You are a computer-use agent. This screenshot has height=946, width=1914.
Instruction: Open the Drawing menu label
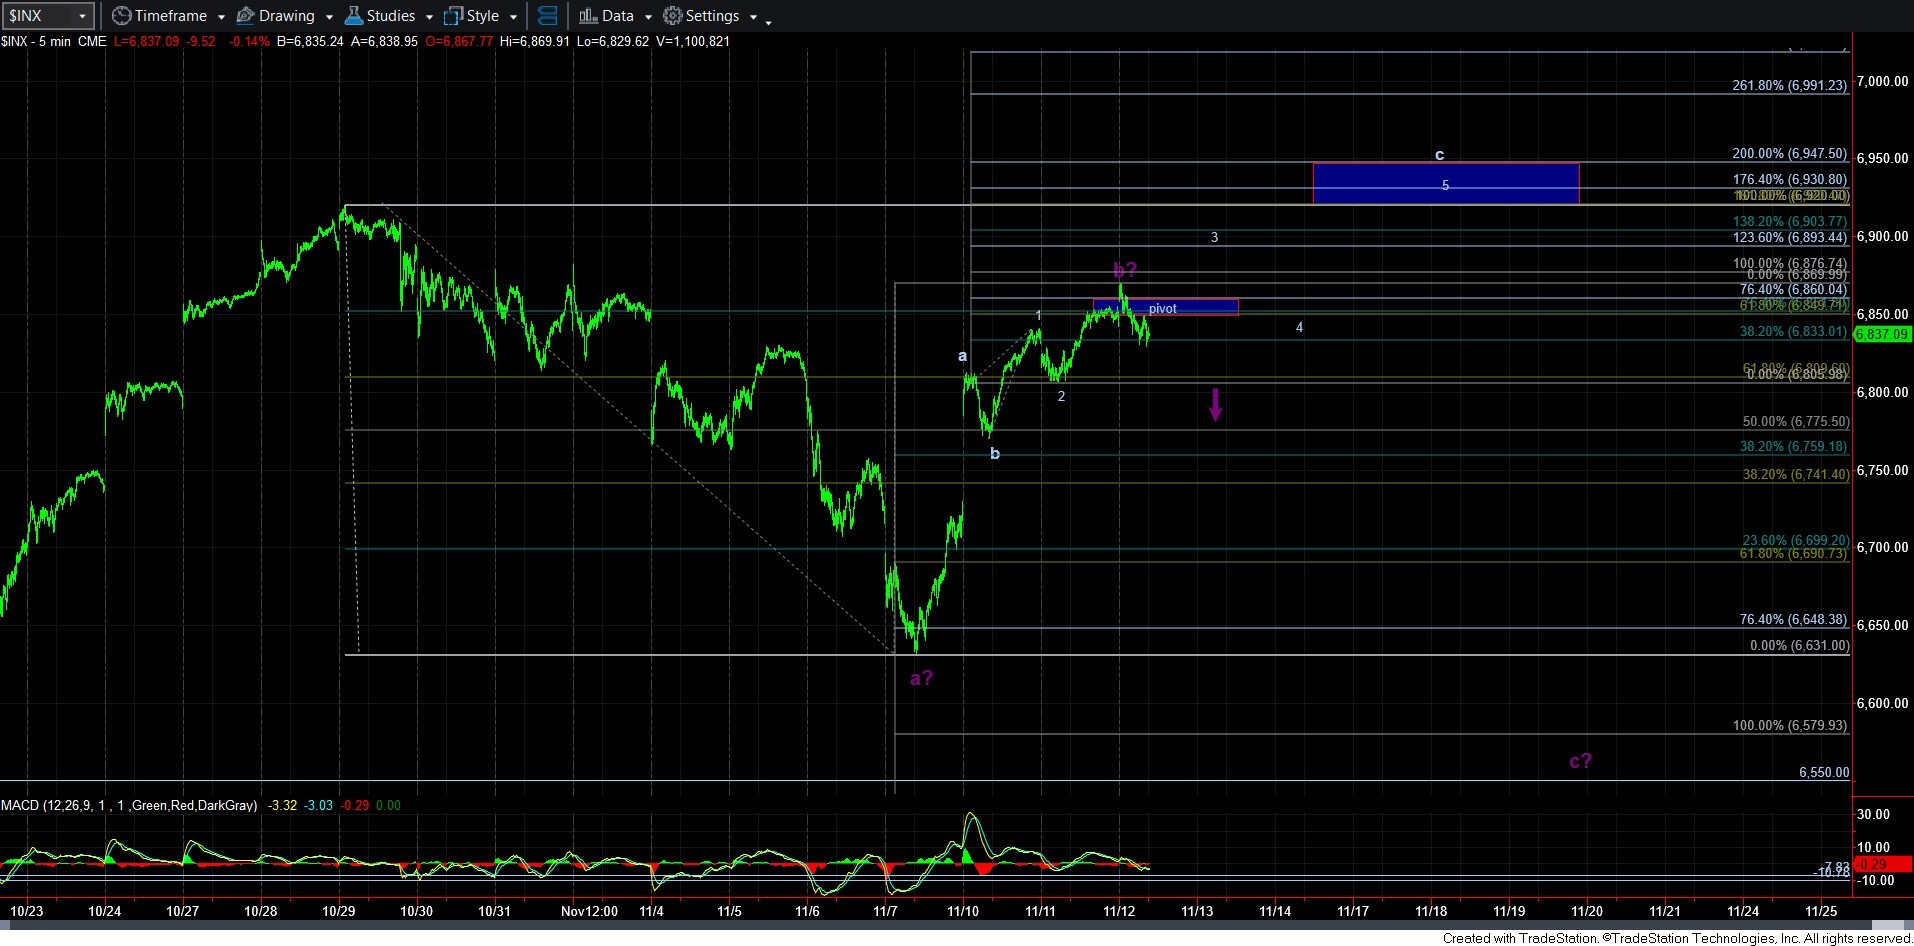point(286,16)
